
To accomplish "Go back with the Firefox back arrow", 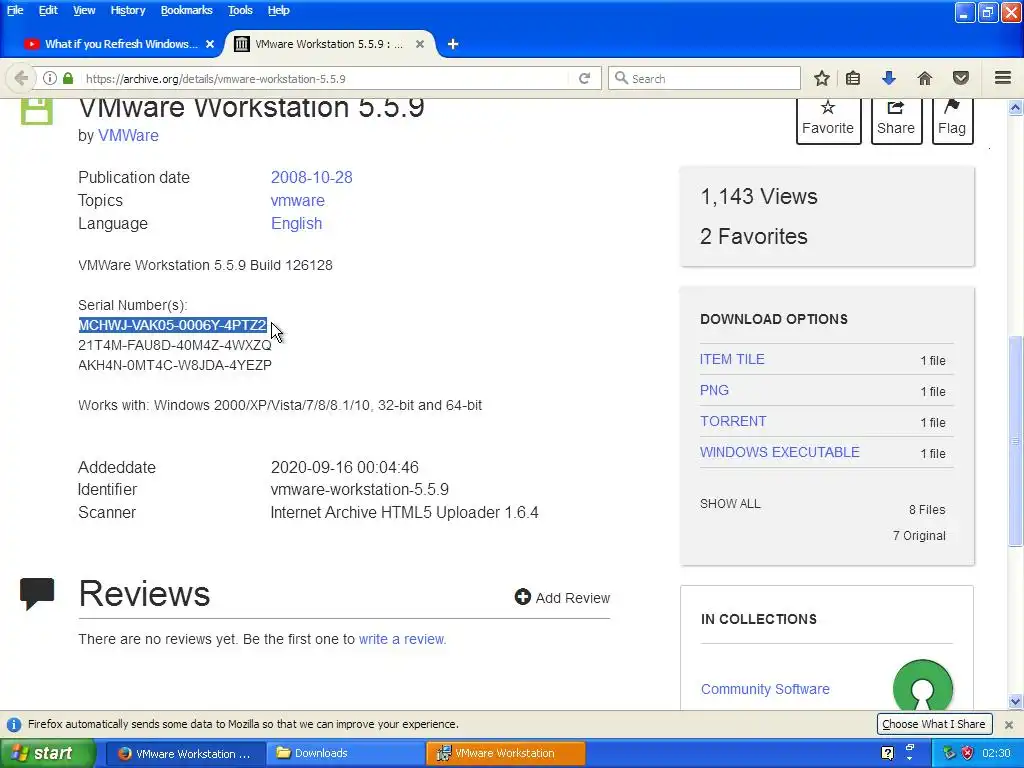I will click(21, 78).
